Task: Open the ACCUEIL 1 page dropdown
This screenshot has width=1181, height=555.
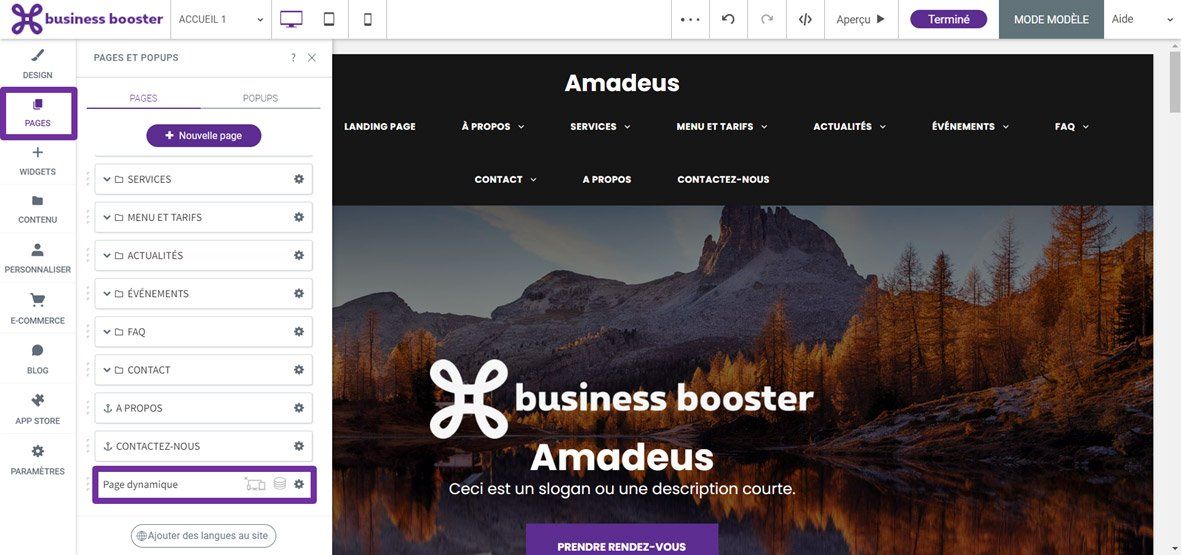Action: (221, 20)
